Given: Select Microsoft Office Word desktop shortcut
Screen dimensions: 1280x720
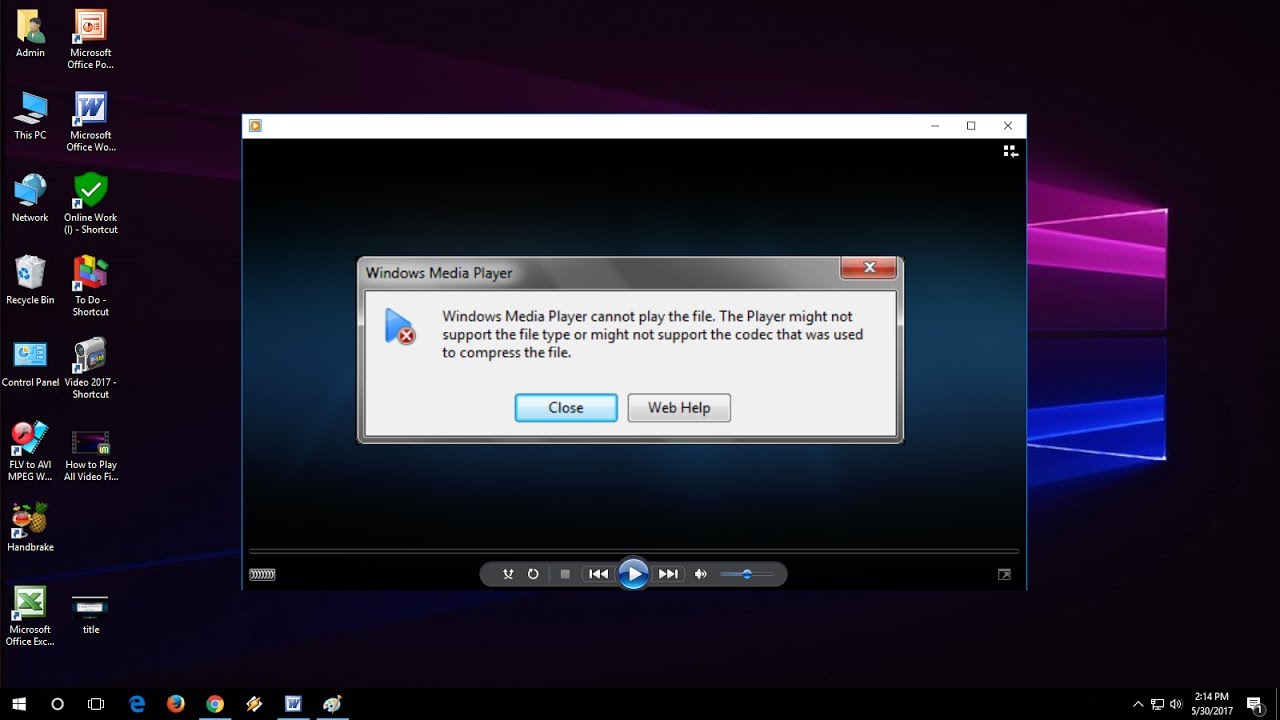Looking at the screenshot, I should [x=90, y=122].
